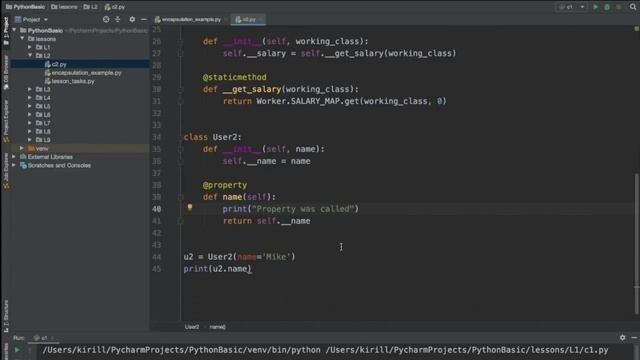This screenshot has height=360, width=640.
Task: Click the Stop run icon in the toolbar
Action: tap(619, 7)
